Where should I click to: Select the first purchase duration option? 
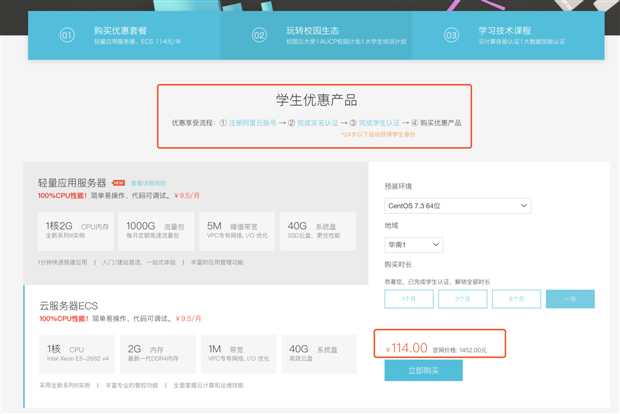pyautogui.click(x=409, y=299)
